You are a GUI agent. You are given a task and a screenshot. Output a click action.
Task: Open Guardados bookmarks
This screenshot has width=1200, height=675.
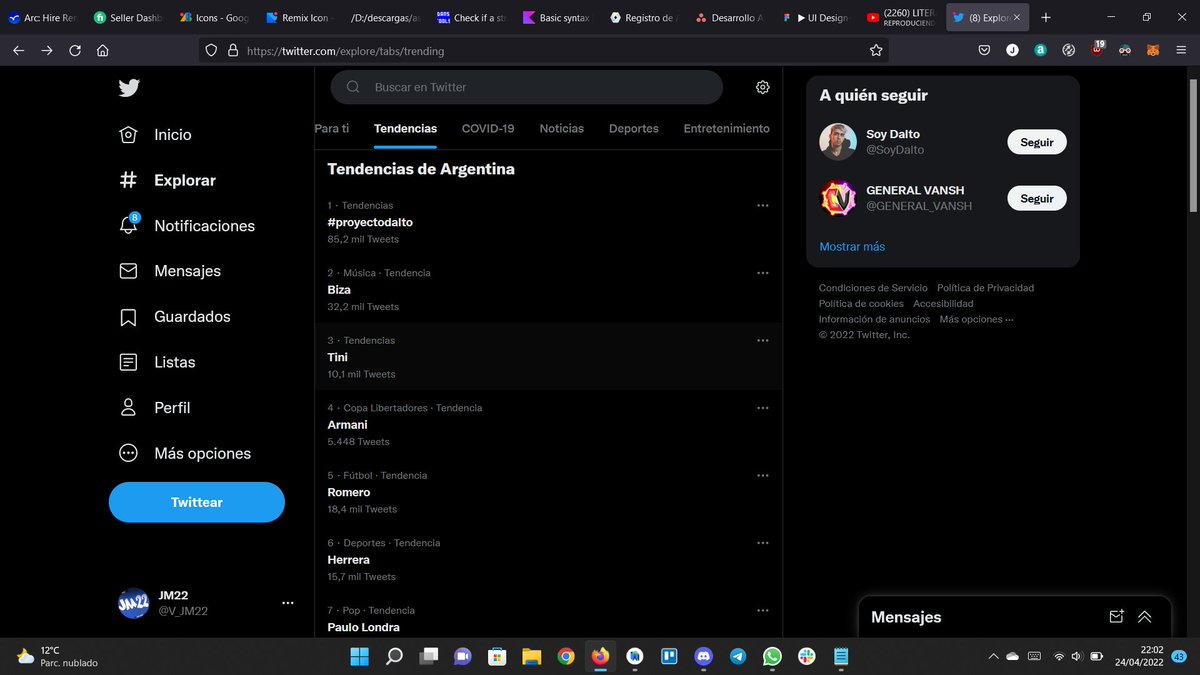[175, 317]
